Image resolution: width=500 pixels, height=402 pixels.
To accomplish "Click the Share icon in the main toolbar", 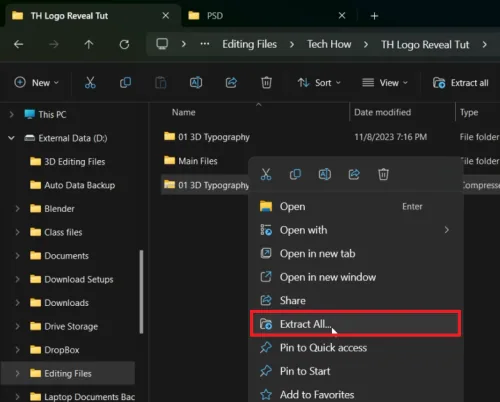I will click(x=231, y=82).
